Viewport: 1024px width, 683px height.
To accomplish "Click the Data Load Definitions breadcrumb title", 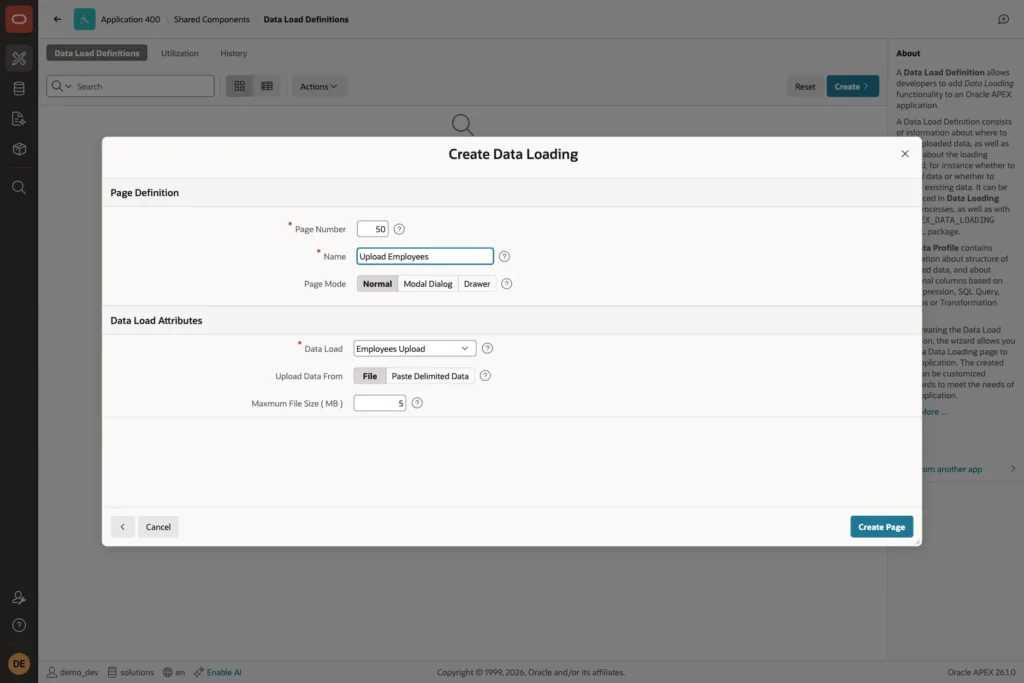I will point(306,19).
